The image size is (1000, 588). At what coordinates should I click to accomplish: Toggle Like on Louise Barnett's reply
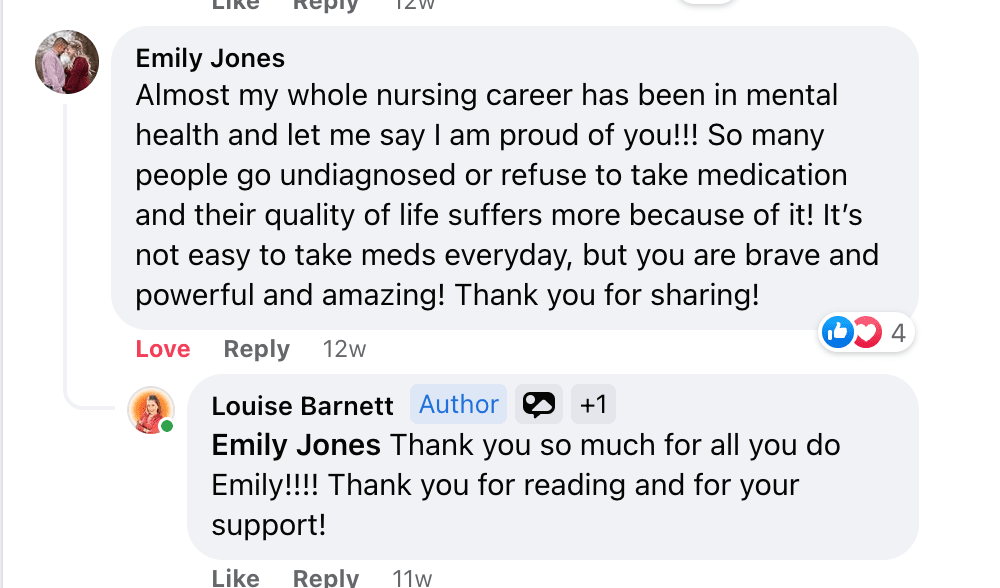pos(236,578)
